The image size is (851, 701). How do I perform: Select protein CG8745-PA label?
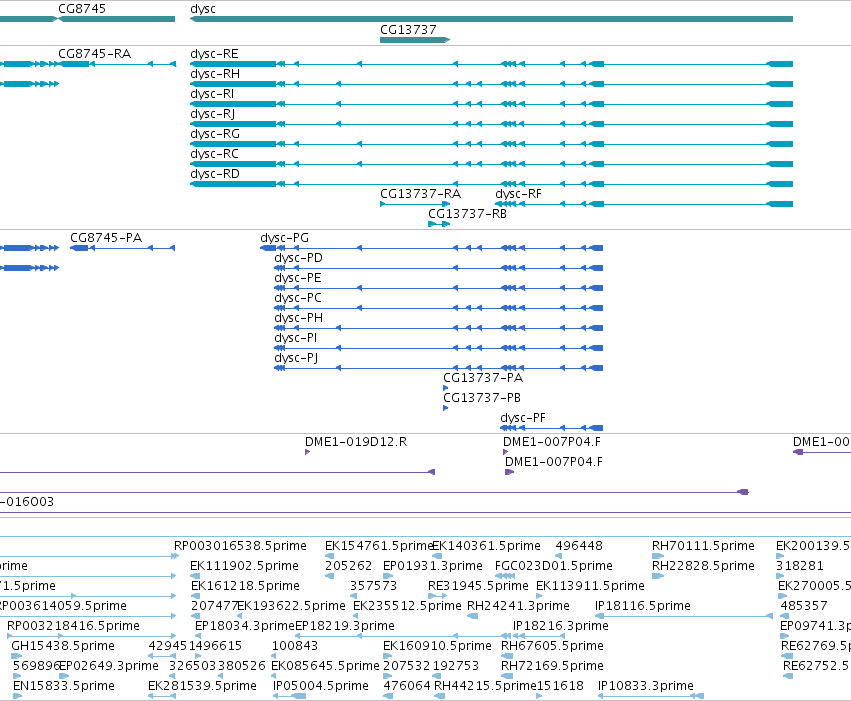point(106,238)
